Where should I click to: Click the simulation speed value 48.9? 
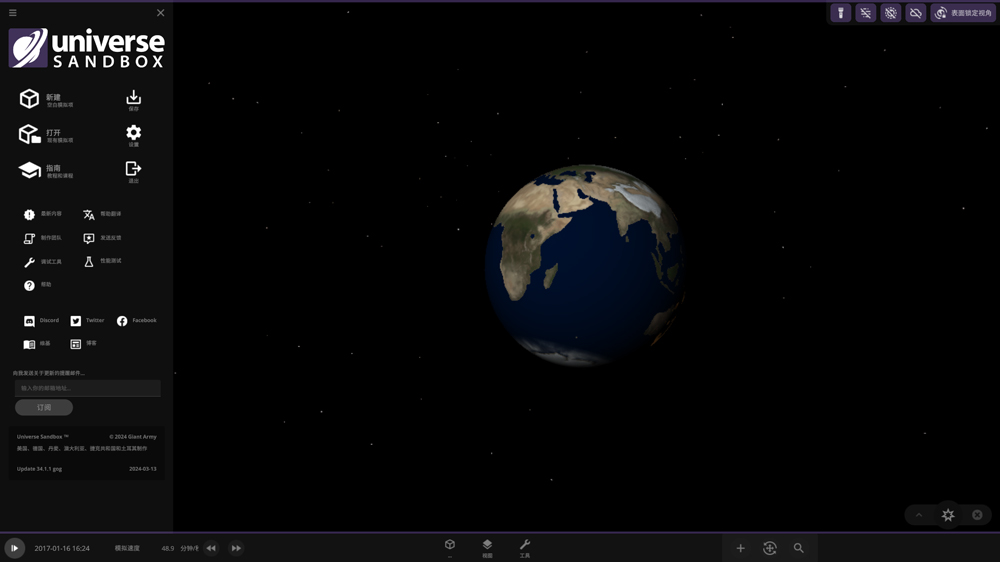168,548
